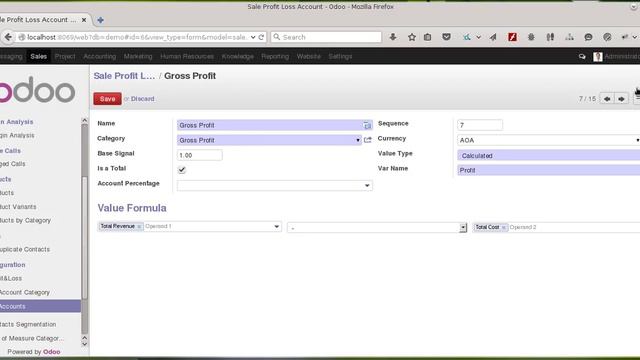Open the Website menu
This screenshot has width=640, height=360.
309,57
